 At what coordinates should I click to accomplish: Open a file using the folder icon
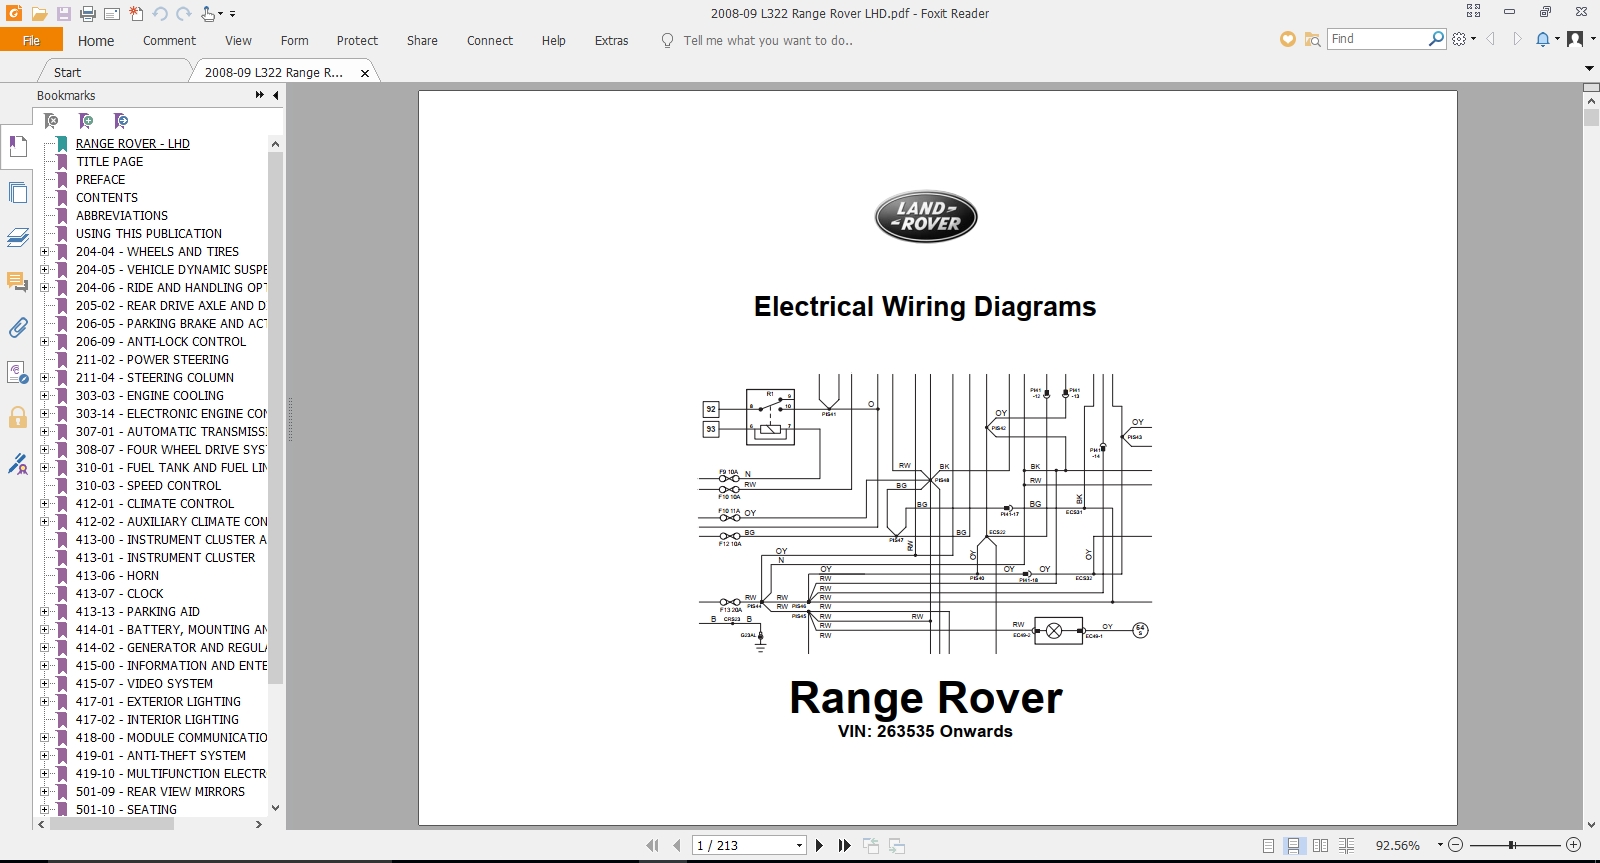click(x=39, y=14)
